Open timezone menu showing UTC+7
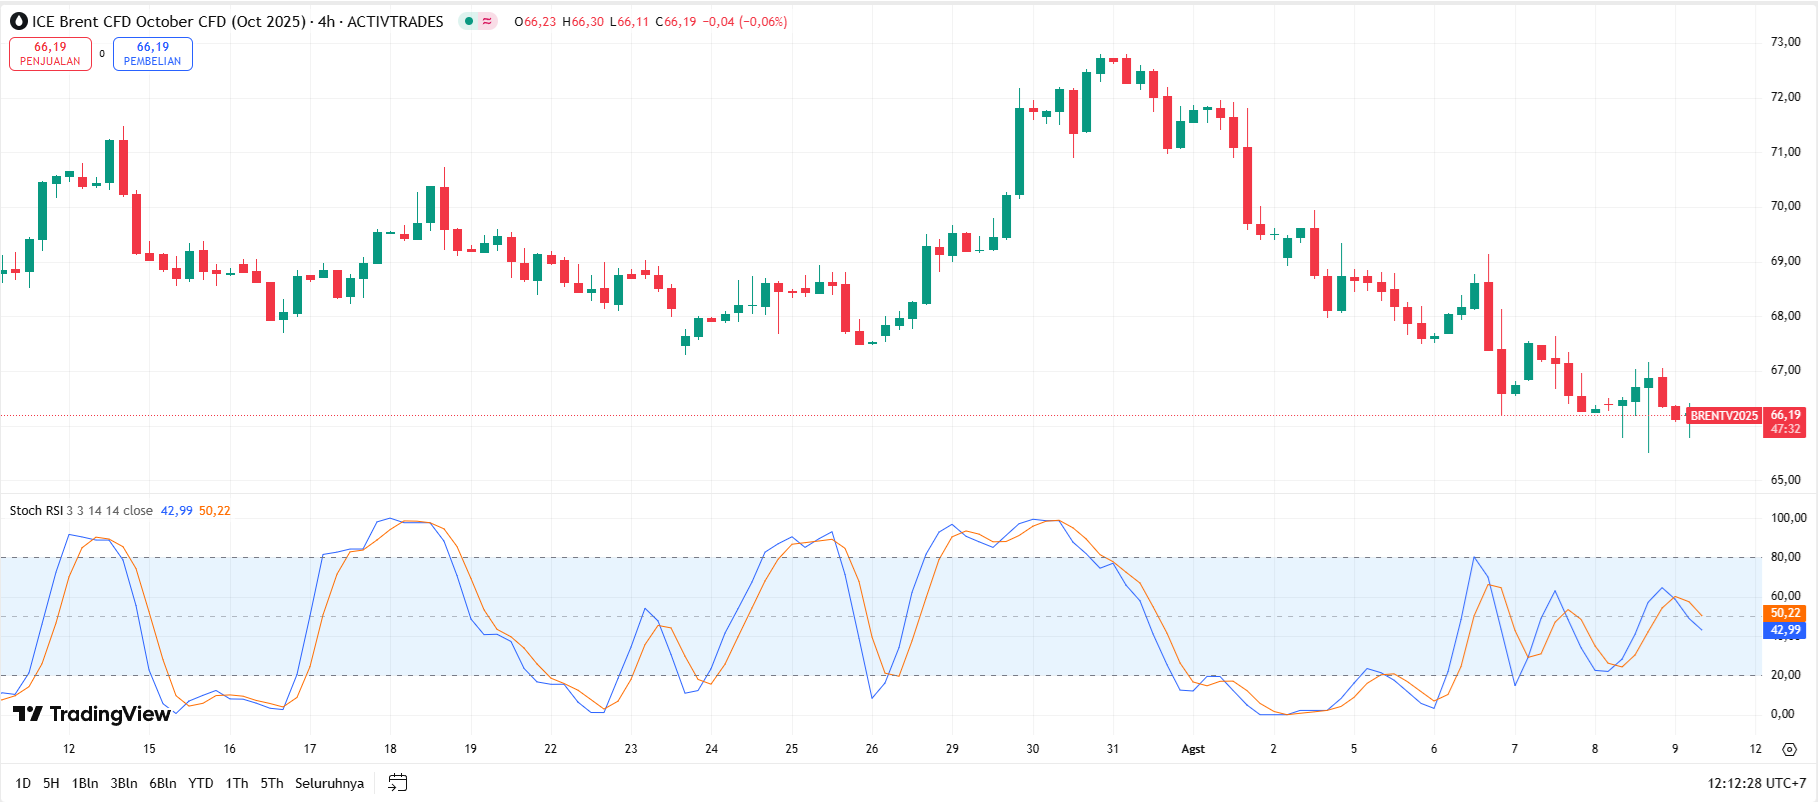Viewport: 1818px width, 802px height. 1756,783
